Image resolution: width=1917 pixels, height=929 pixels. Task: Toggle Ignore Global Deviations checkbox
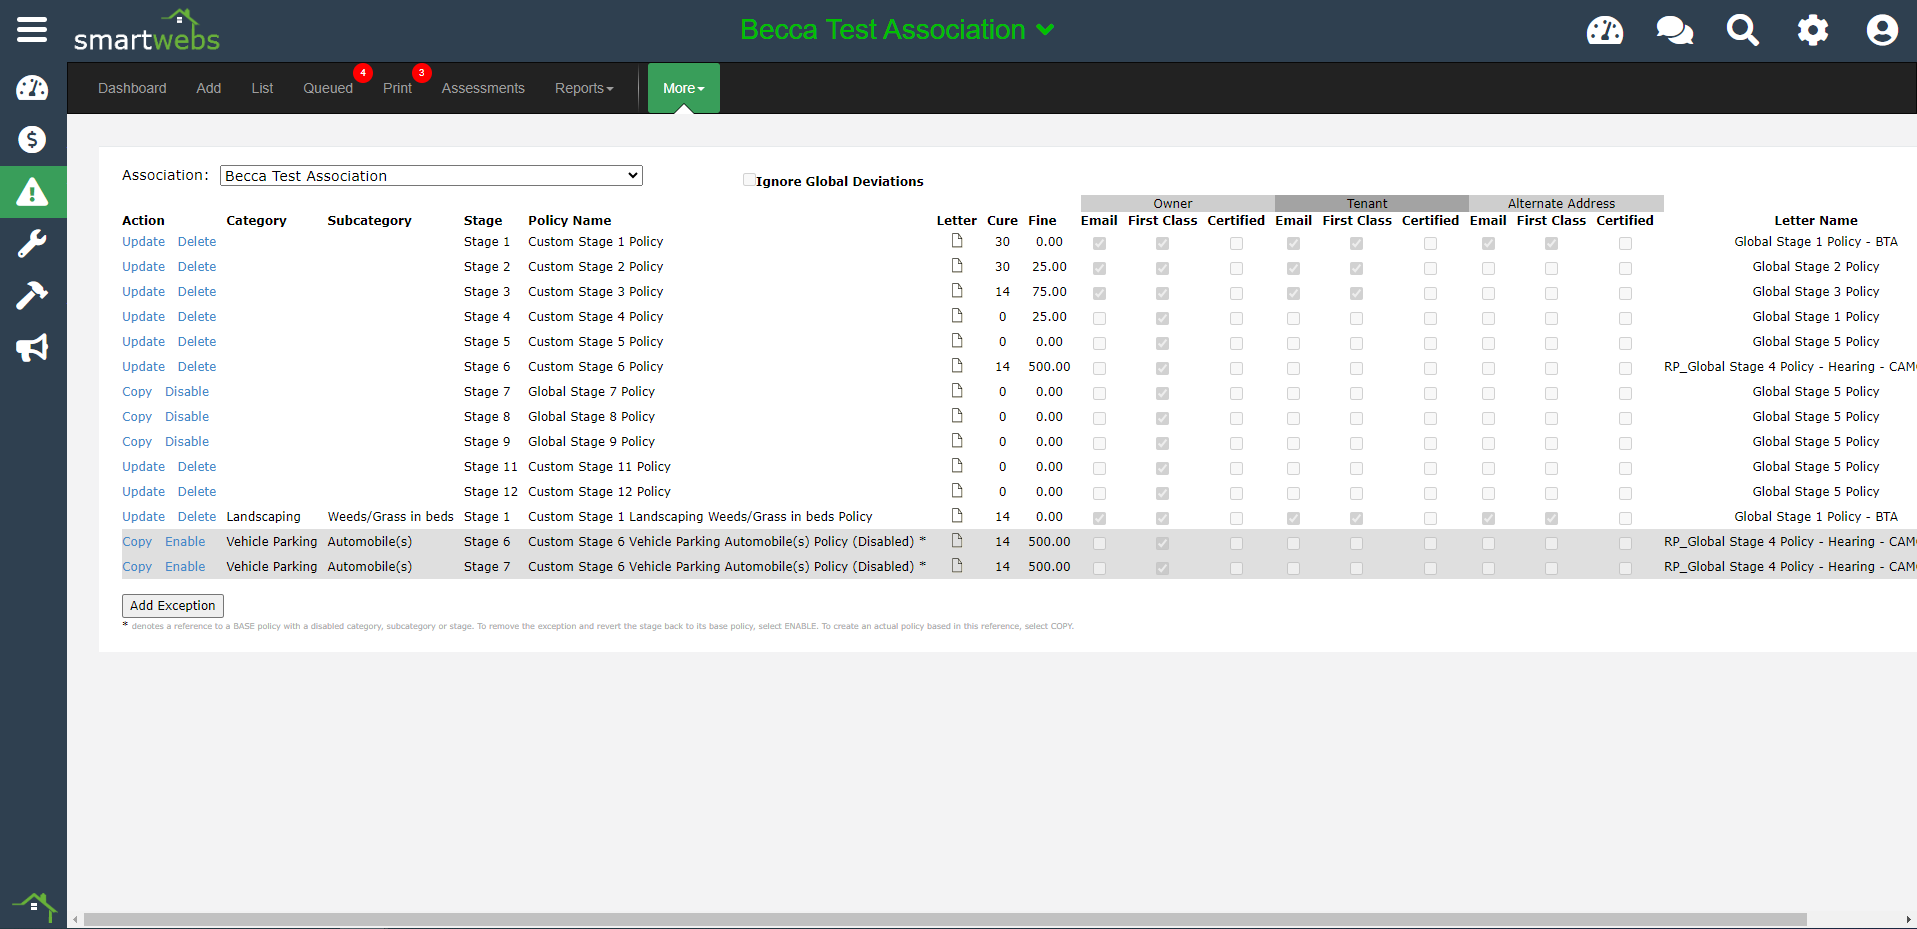(x=749, y=180)
